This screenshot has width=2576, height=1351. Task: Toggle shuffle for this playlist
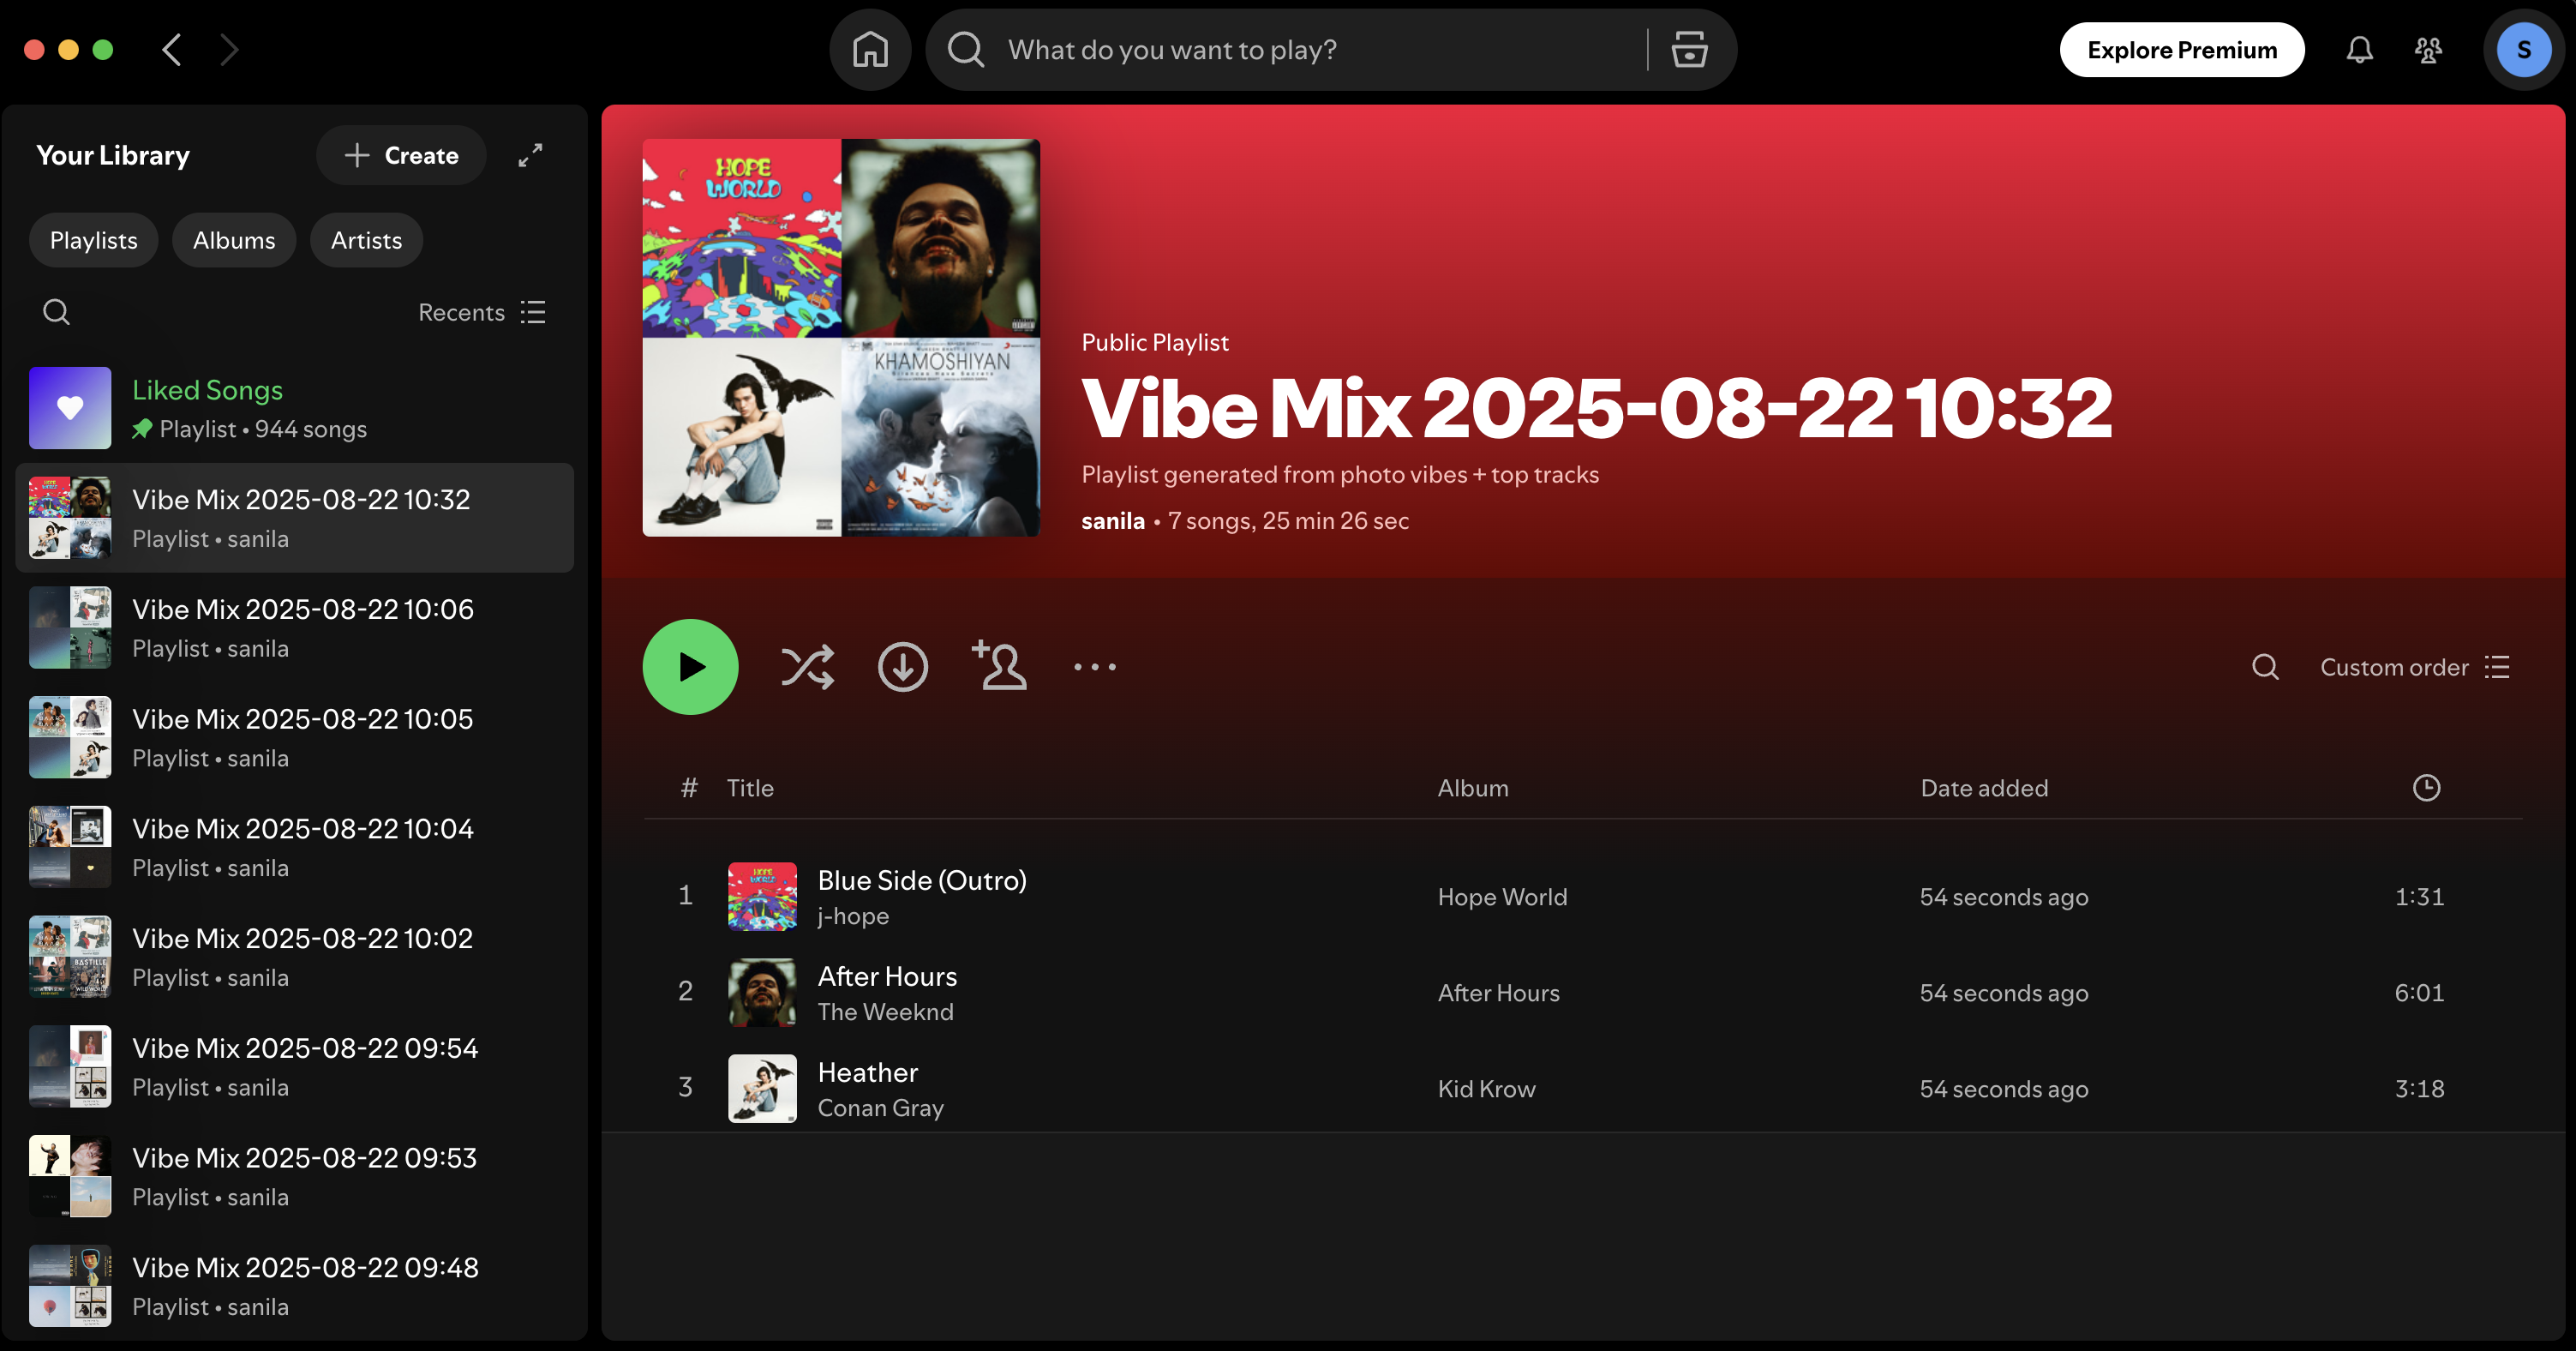tap(806, 667)
